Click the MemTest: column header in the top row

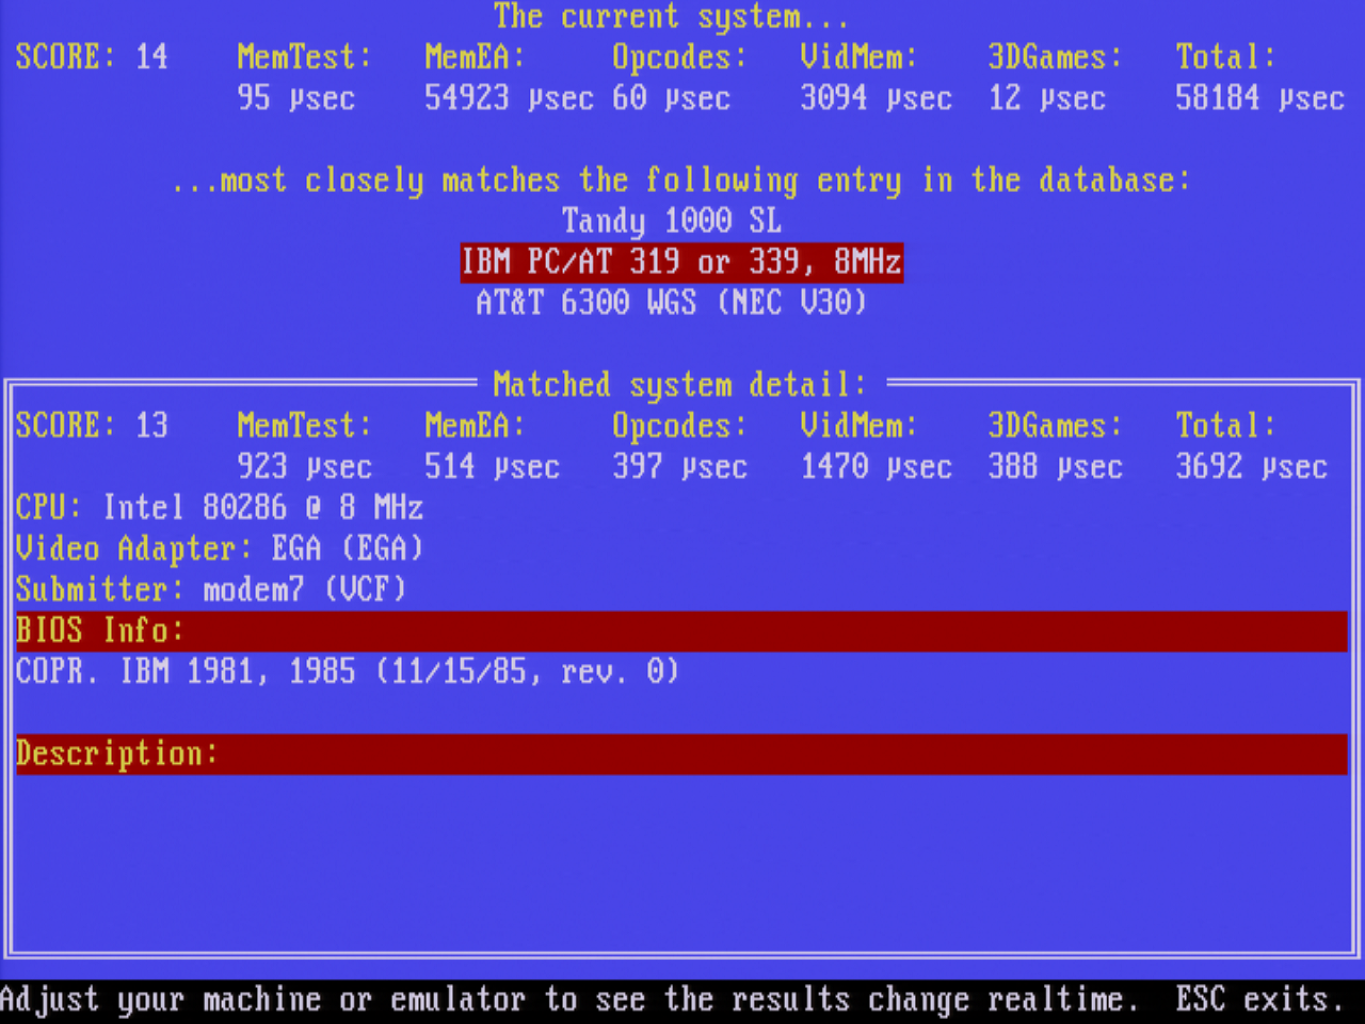coord(305,57)
